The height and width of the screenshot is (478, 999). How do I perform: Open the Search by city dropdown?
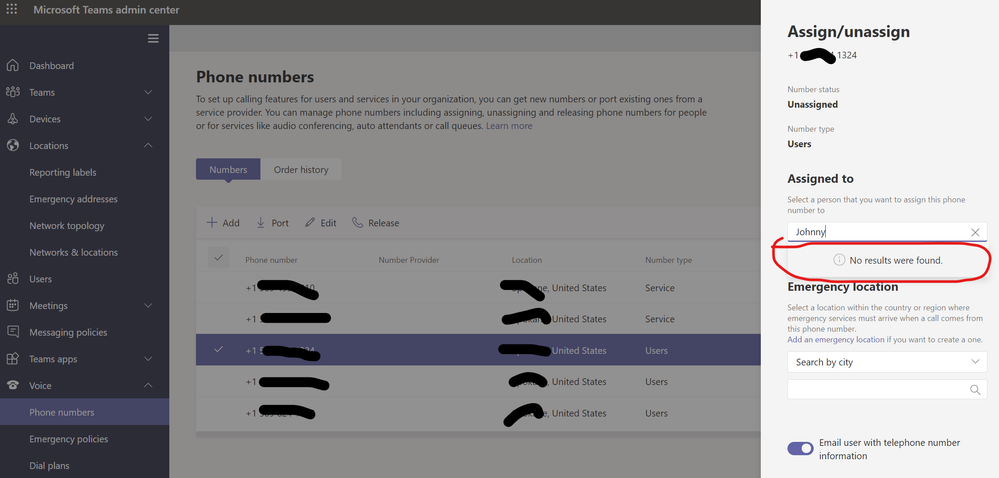887,362
